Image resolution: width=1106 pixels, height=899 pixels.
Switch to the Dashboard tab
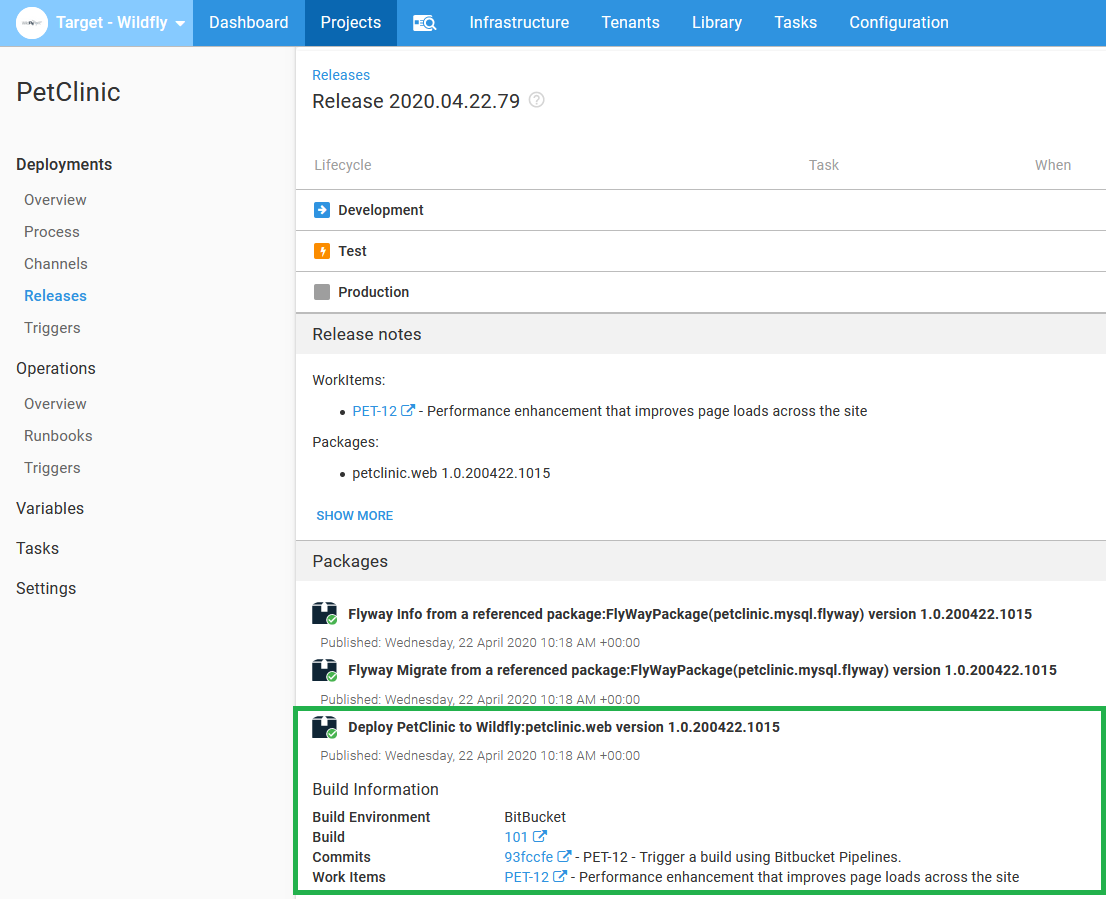pyautogui.click(x=248, y=22)
